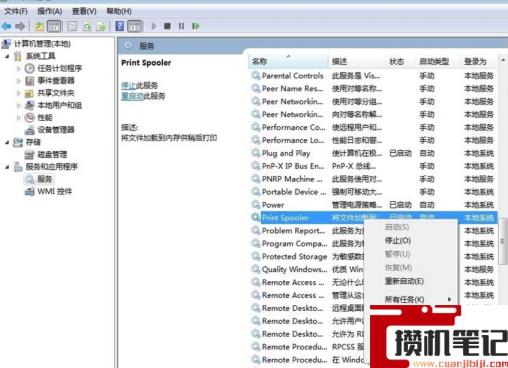Click the Stop service square icon
The image size is (508, 368).
[x=167, y=26]
